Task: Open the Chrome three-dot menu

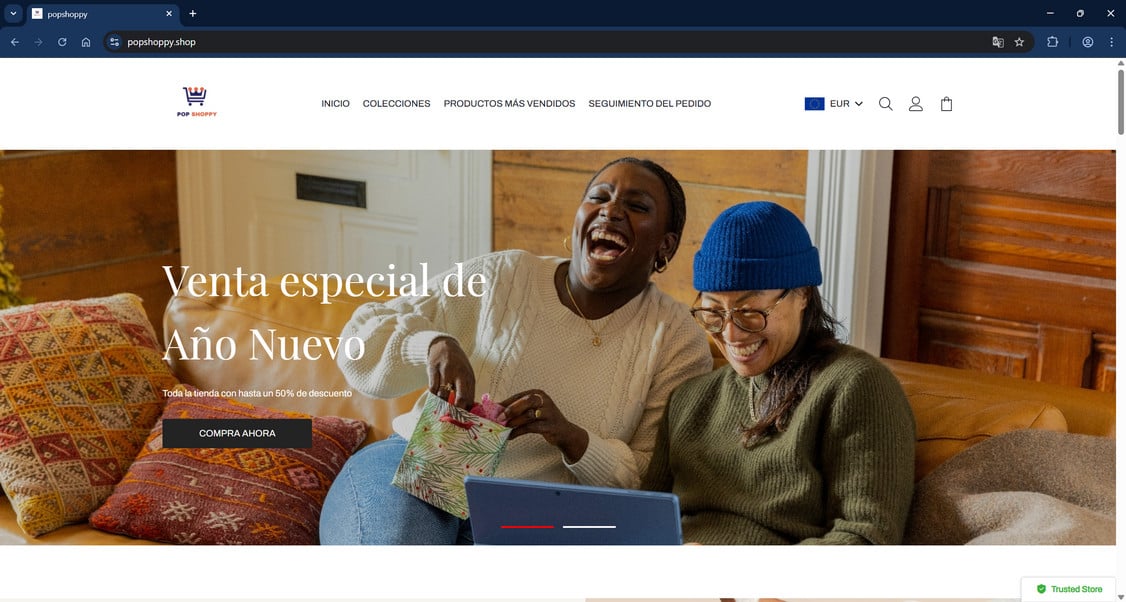Action: pos(1111,42)
